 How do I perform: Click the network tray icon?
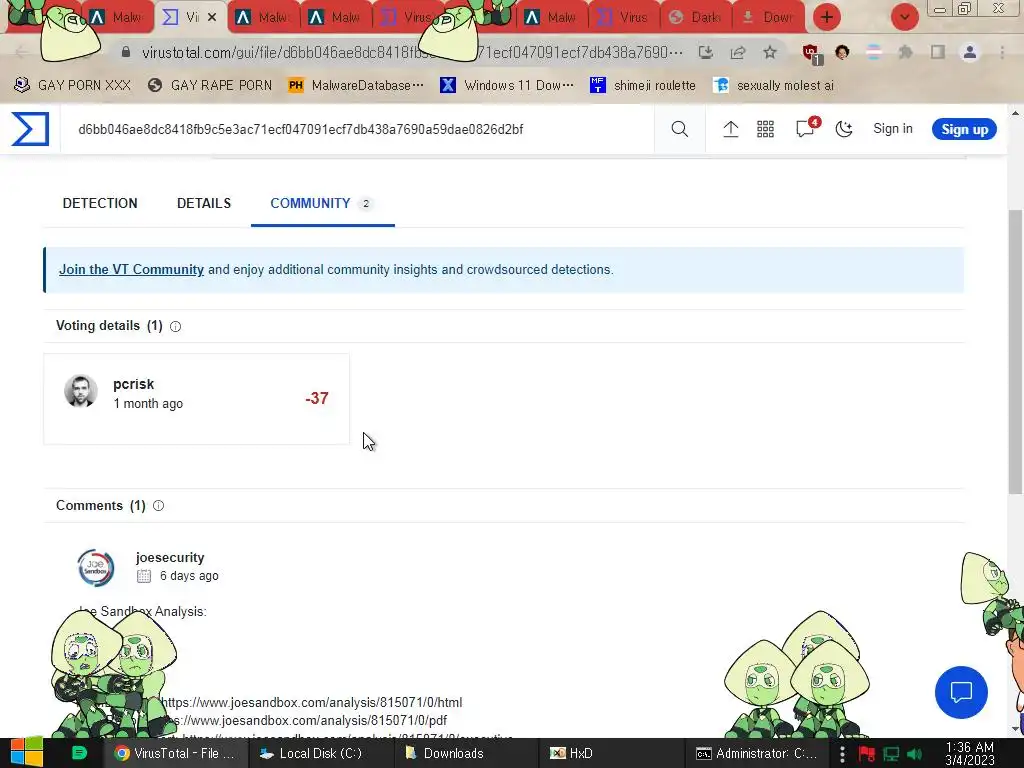pyautogui.click(x=891, y=754)
